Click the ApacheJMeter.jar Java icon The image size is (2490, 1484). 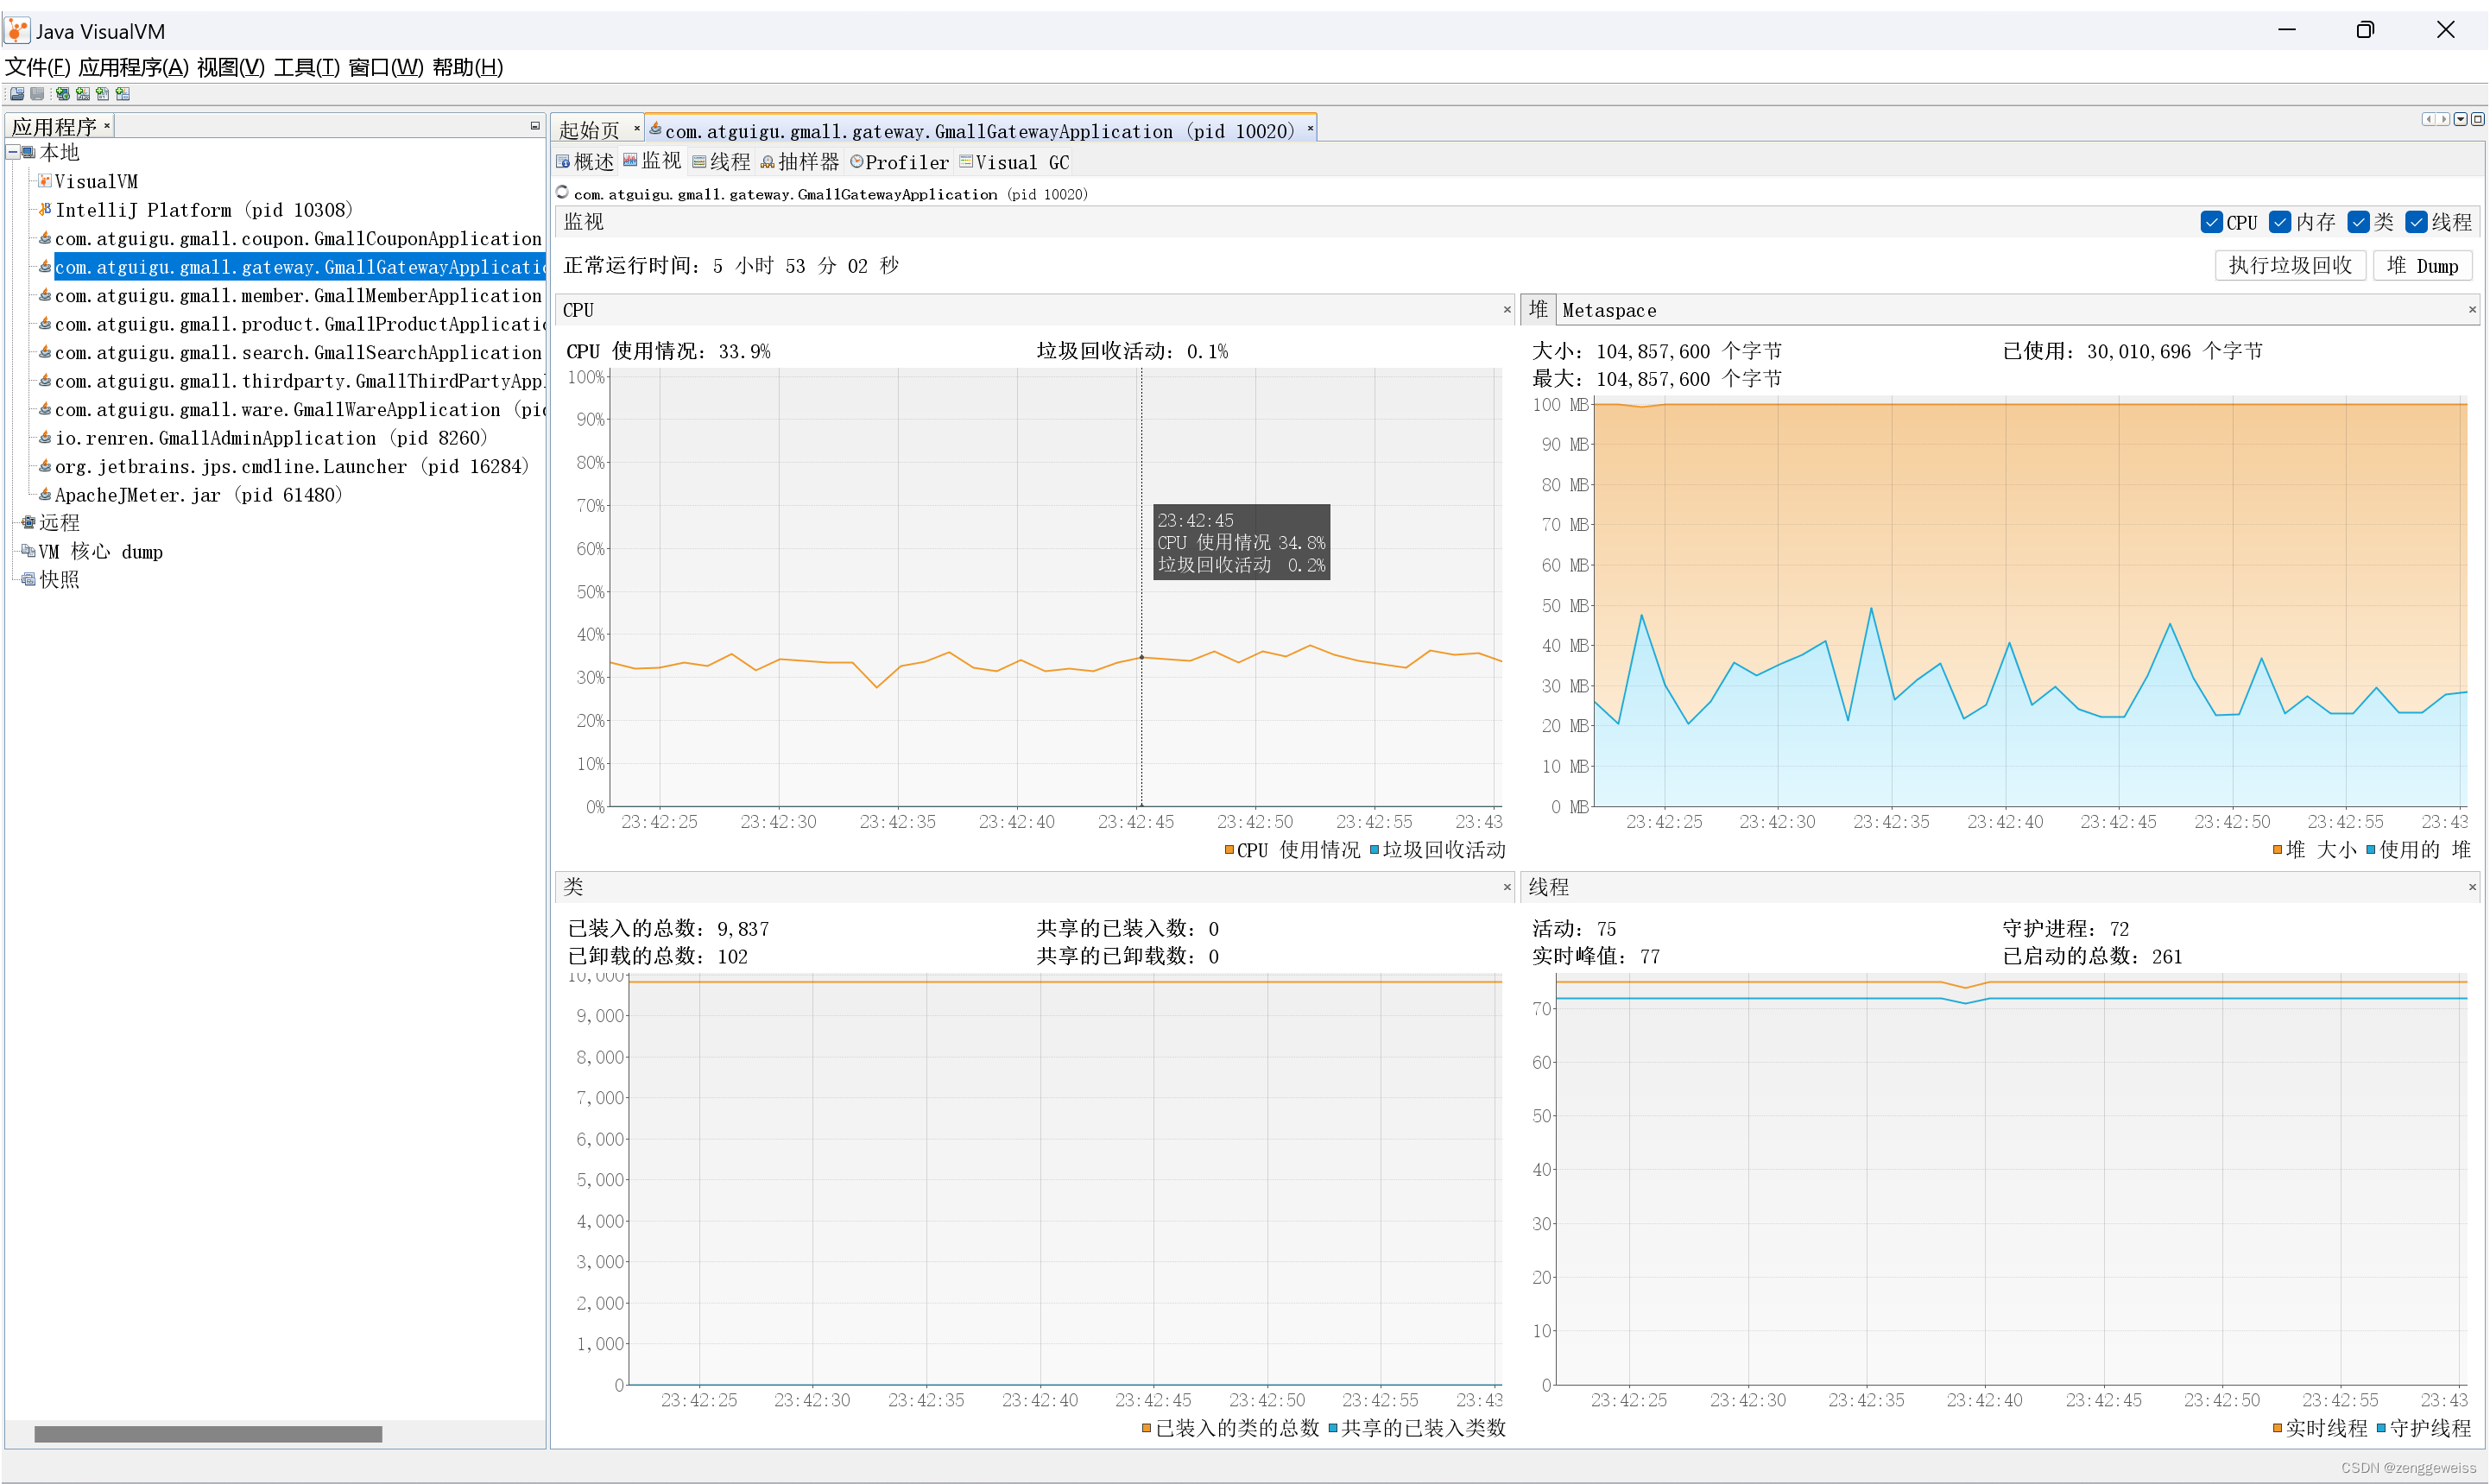click(x=45, y=495)
